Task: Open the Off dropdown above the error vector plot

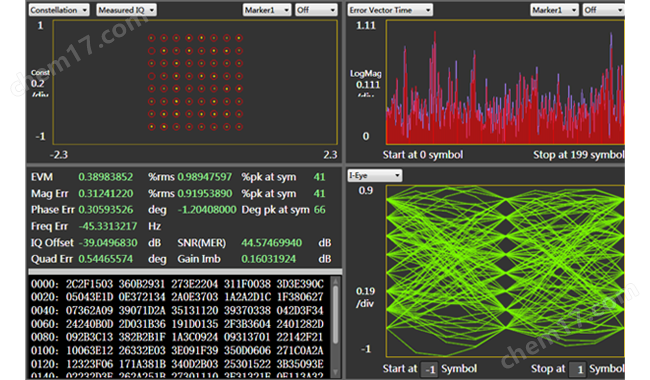Action: pyautogui.click(x=604, y=10)
